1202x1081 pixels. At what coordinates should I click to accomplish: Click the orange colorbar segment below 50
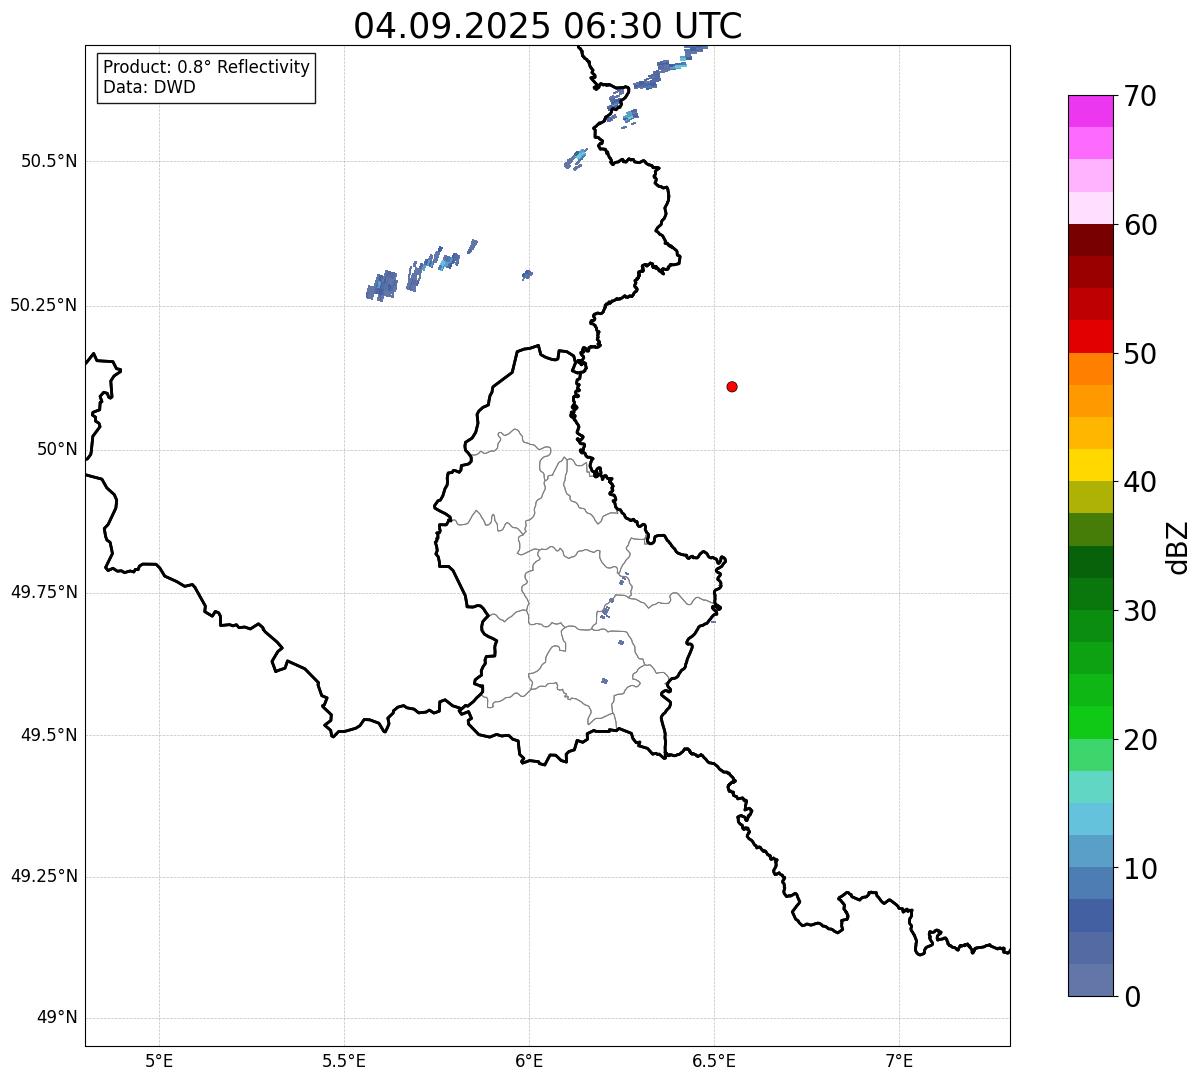pyautogui.click(x=1090, y=369)
